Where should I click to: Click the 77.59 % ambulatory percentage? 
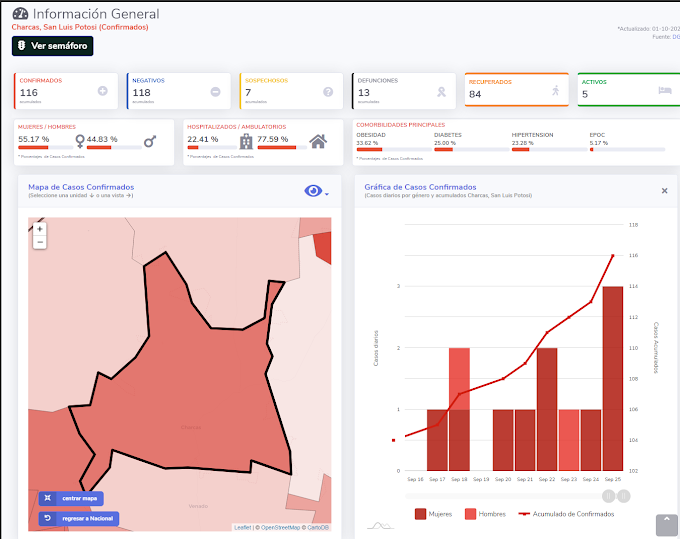click(x=272, y=139)
